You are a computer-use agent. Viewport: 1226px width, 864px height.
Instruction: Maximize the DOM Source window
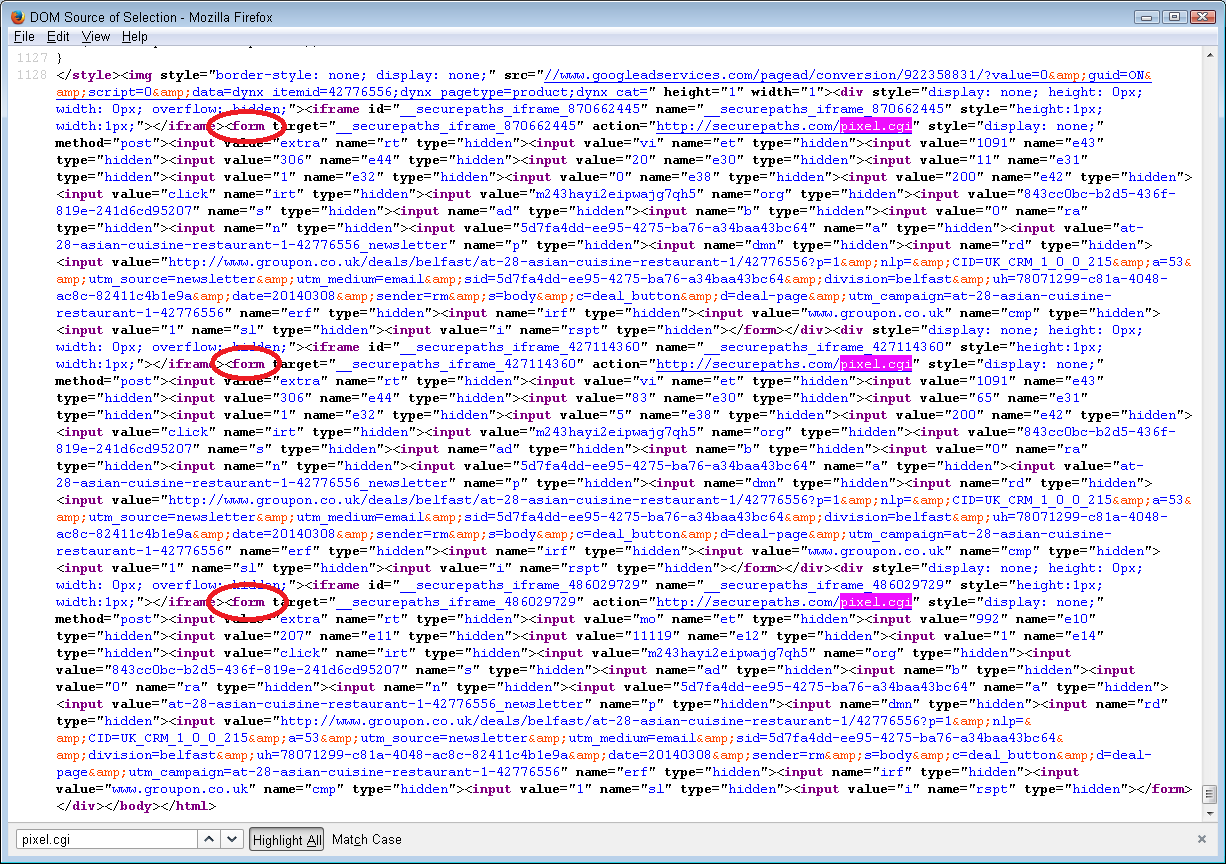pyautogui.click(x=1174, y=17)
